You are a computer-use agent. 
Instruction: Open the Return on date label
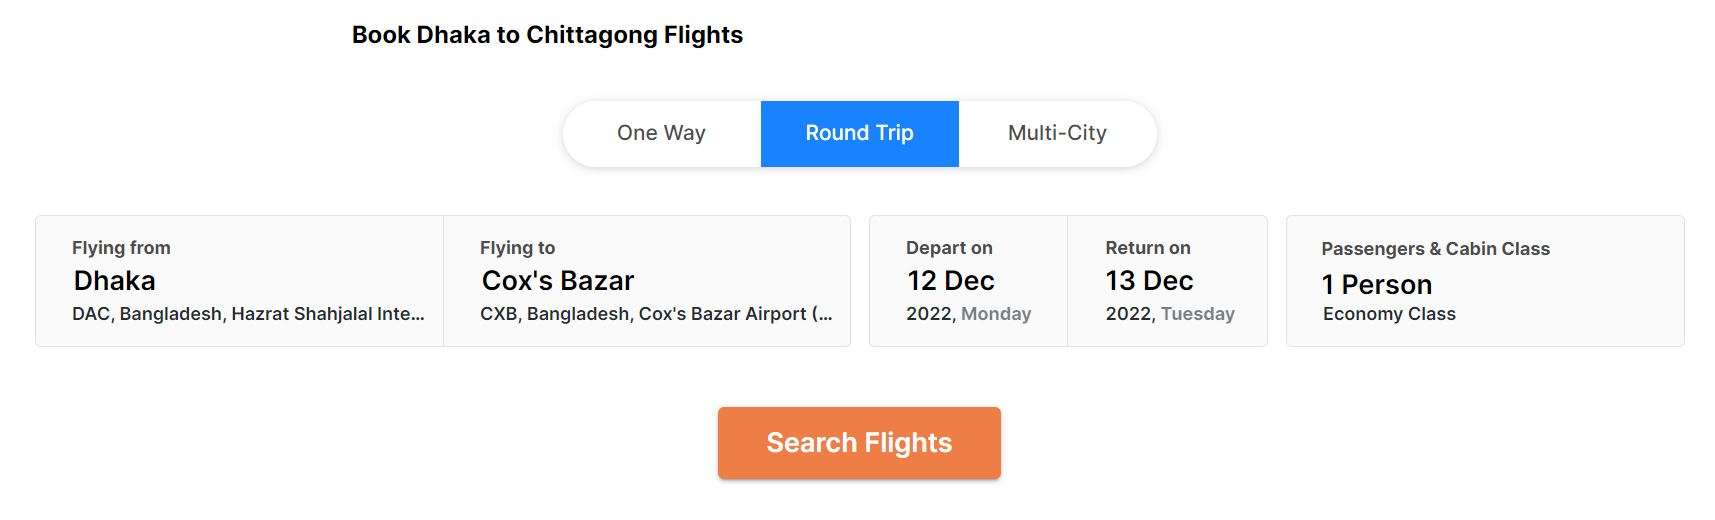pos(1147,248)
